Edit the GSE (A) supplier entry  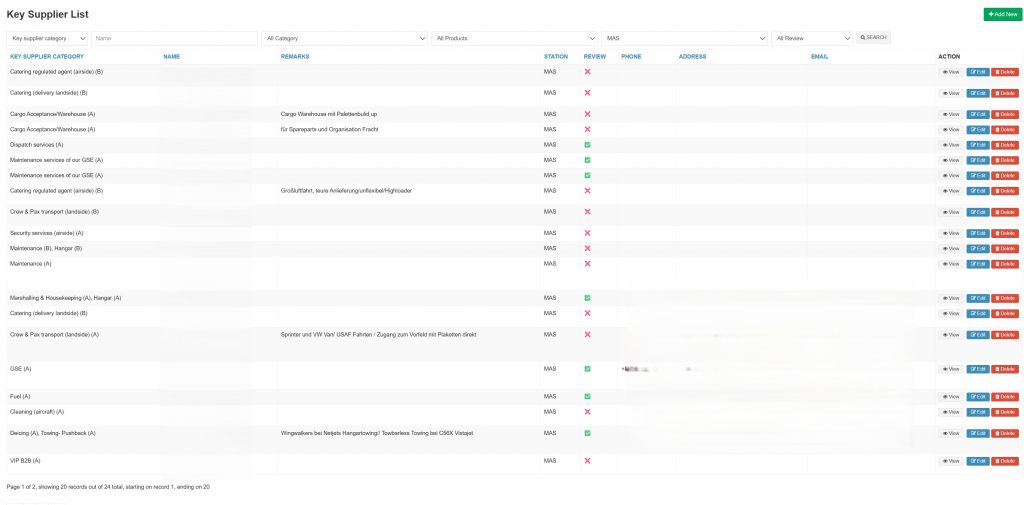977,369
